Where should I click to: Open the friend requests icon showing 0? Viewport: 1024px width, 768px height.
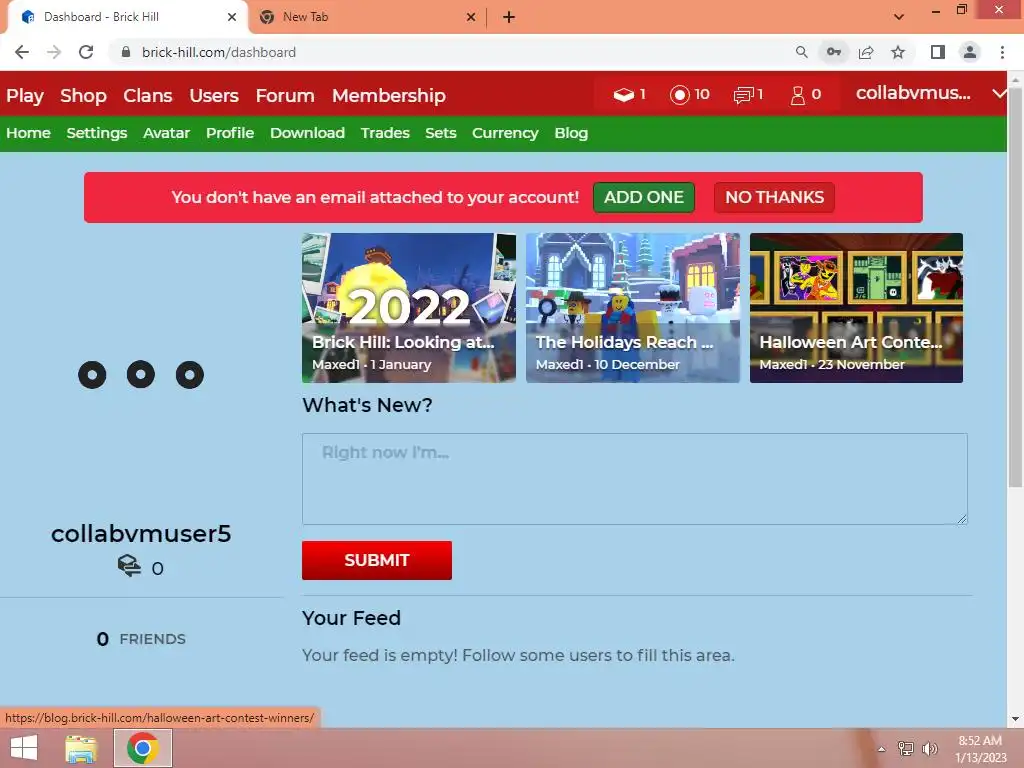click(797, 95)
